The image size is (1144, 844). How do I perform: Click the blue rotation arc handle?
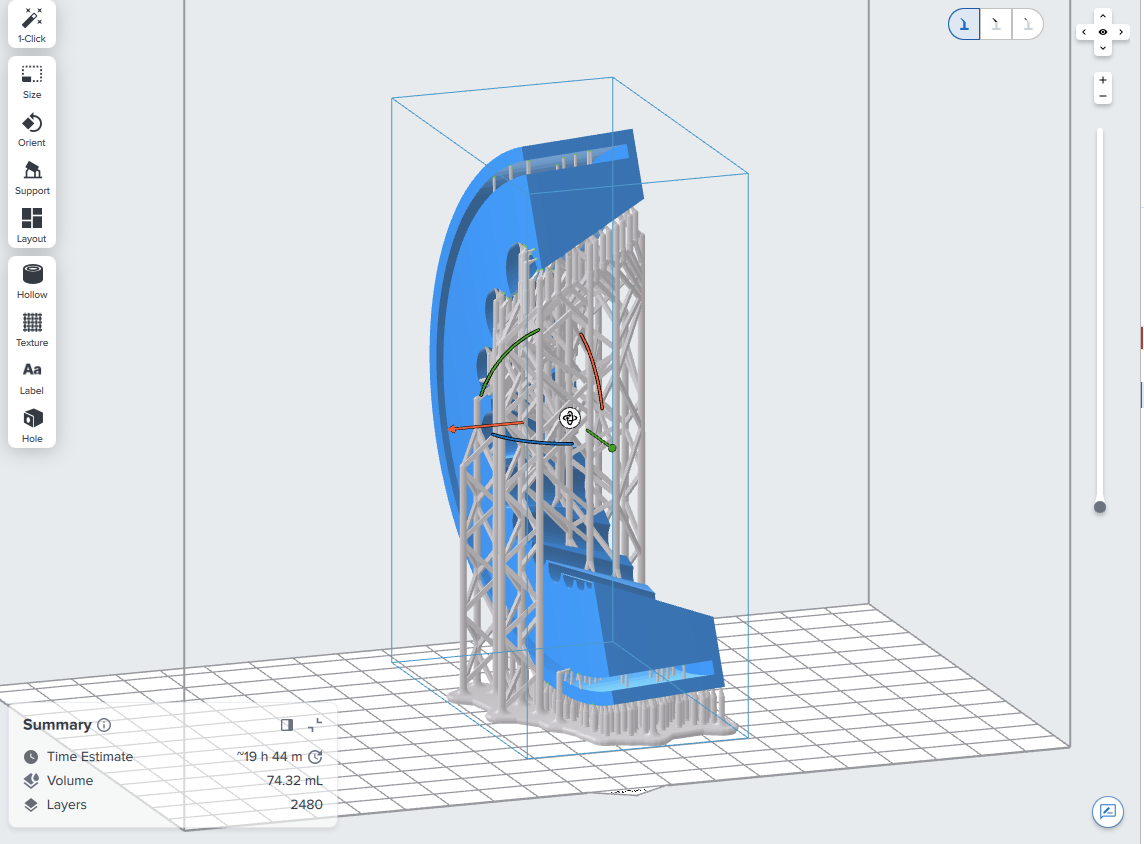click(532, 441)
